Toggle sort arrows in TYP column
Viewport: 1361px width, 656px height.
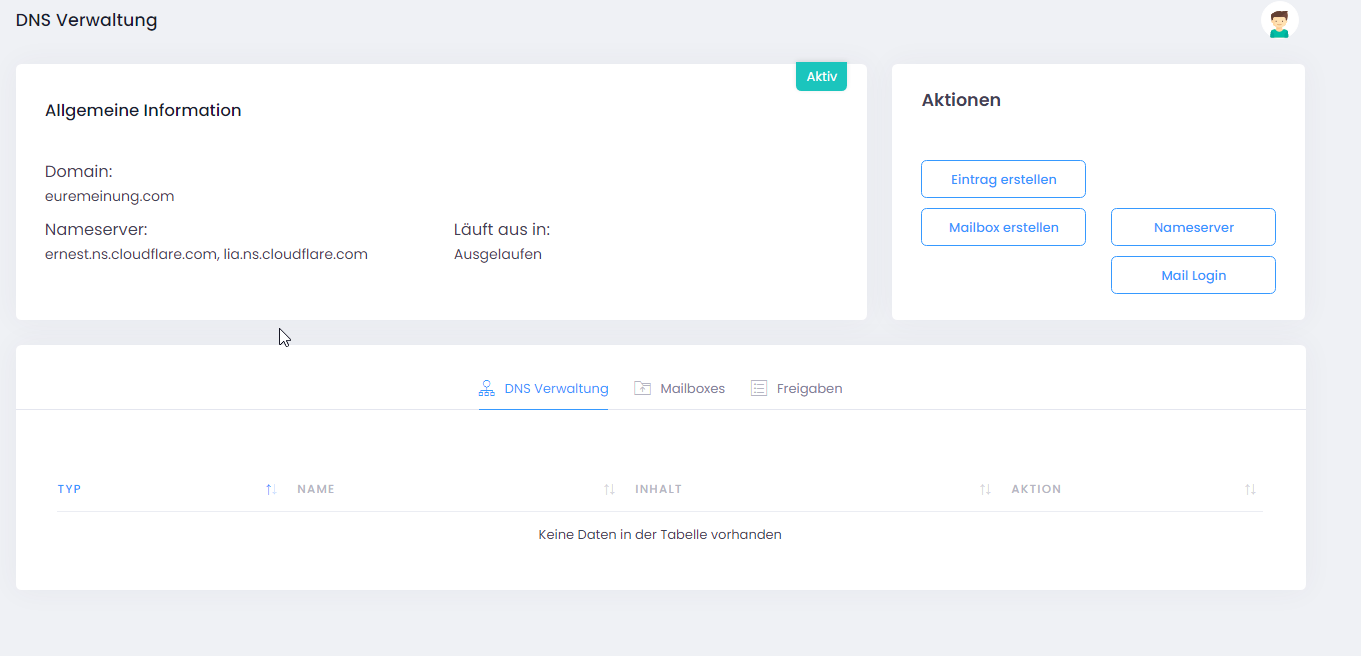[x=270, y=489]
